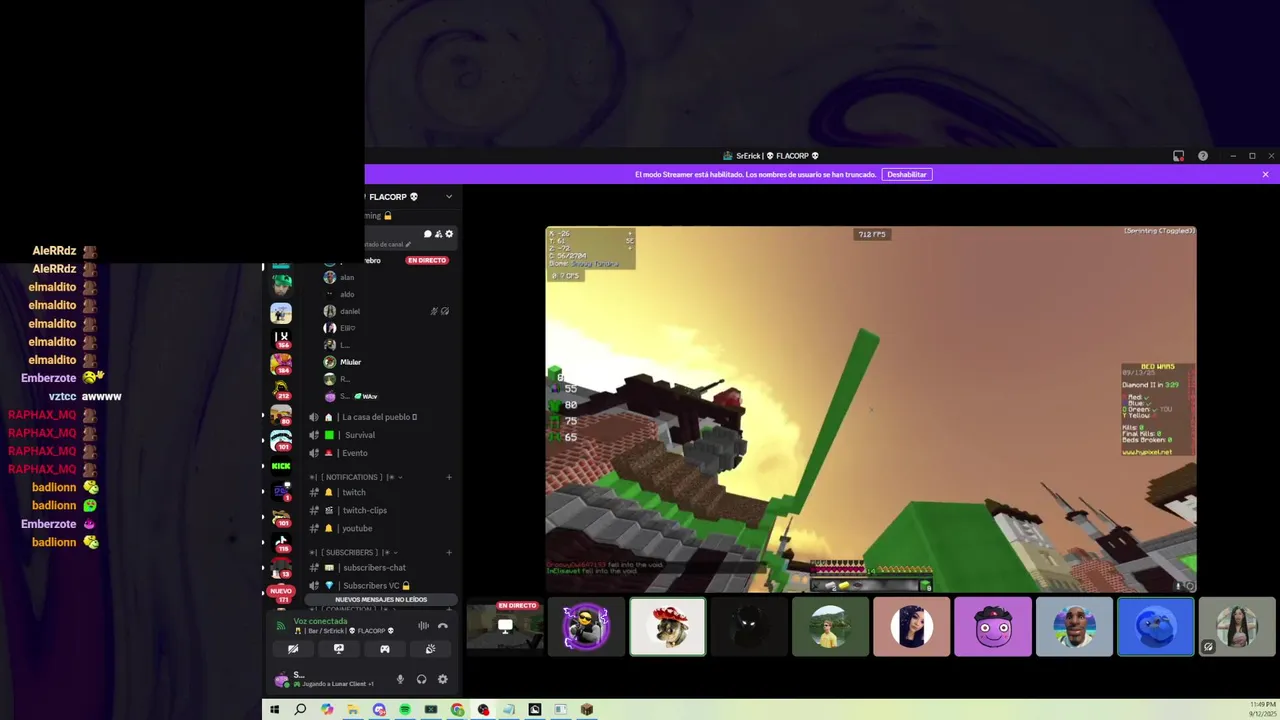Click Voz conectada connection status
The height and width of the screenshot is (720, 1280).
(320, 621)
